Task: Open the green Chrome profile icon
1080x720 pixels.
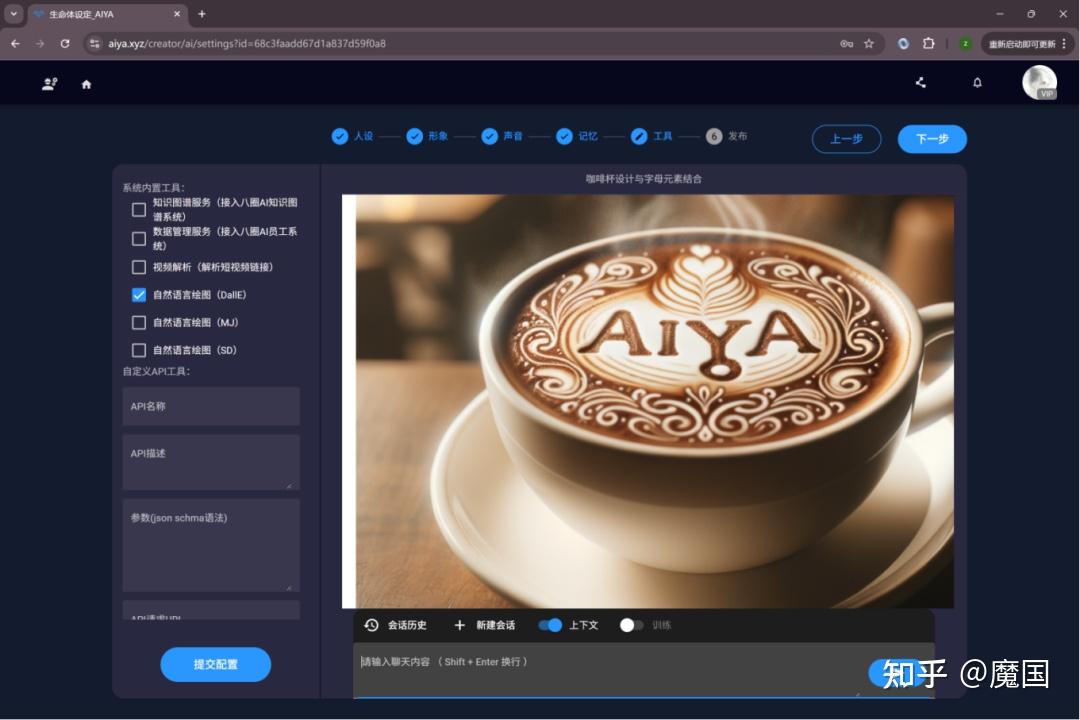Action: pyautogui.click(x=965, y=43)
